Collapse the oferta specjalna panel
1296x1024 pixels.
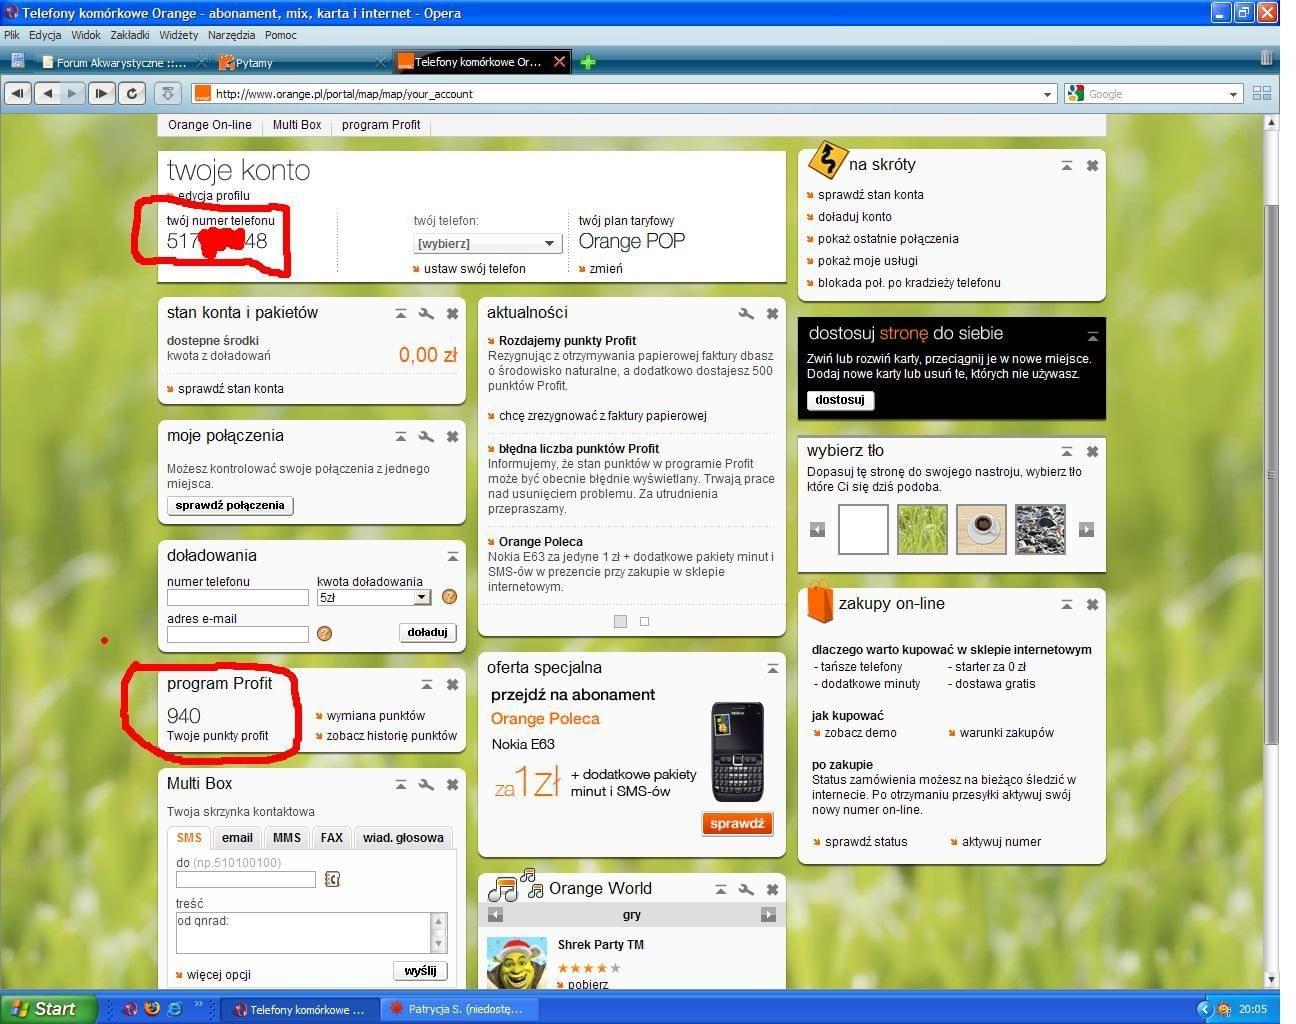coord(772,669)
